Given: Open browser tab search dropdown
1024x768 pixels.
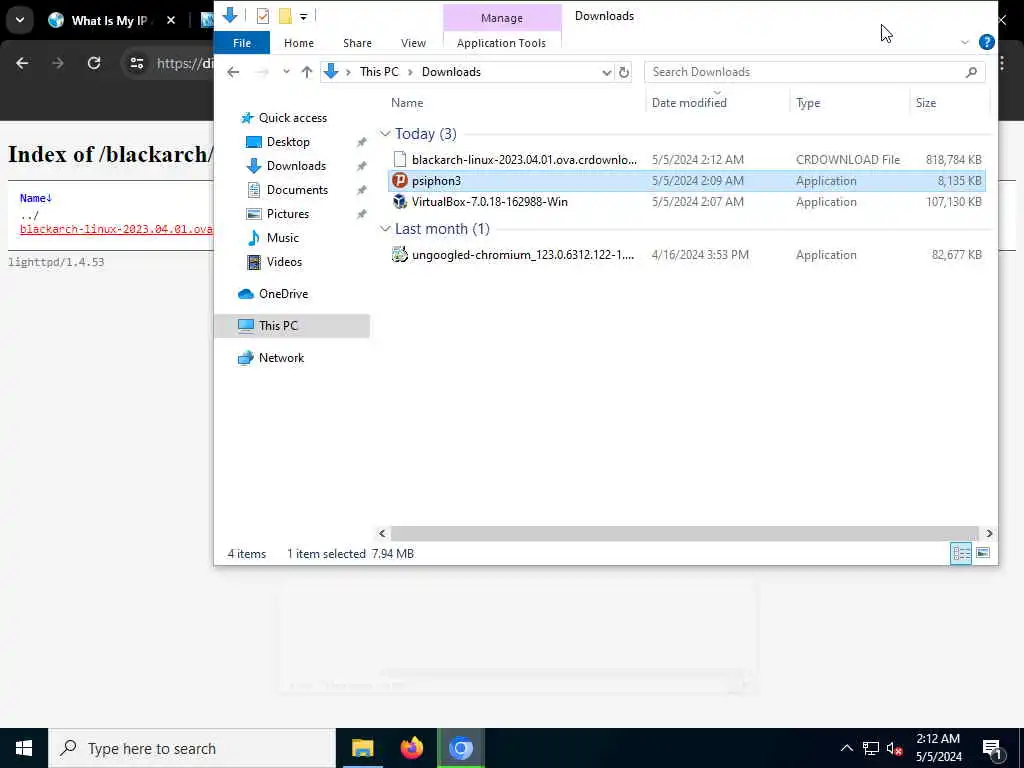Looking at the screenshot, I should click(20, 20).
